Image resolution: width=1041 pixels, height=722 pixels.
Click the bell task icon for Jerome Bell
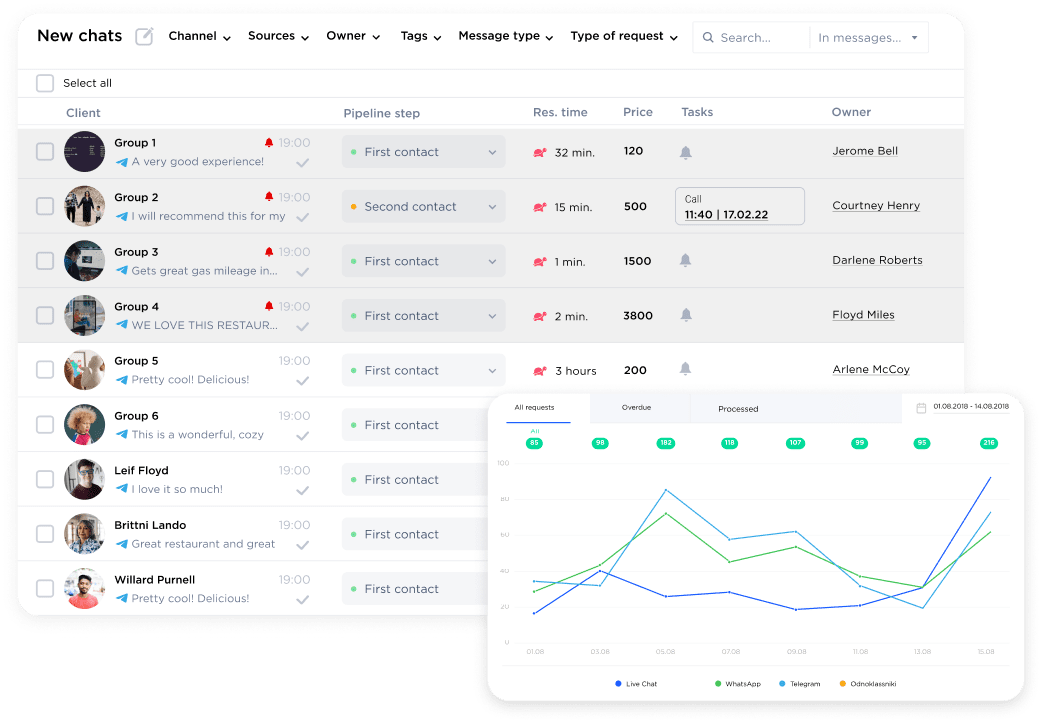686,153
